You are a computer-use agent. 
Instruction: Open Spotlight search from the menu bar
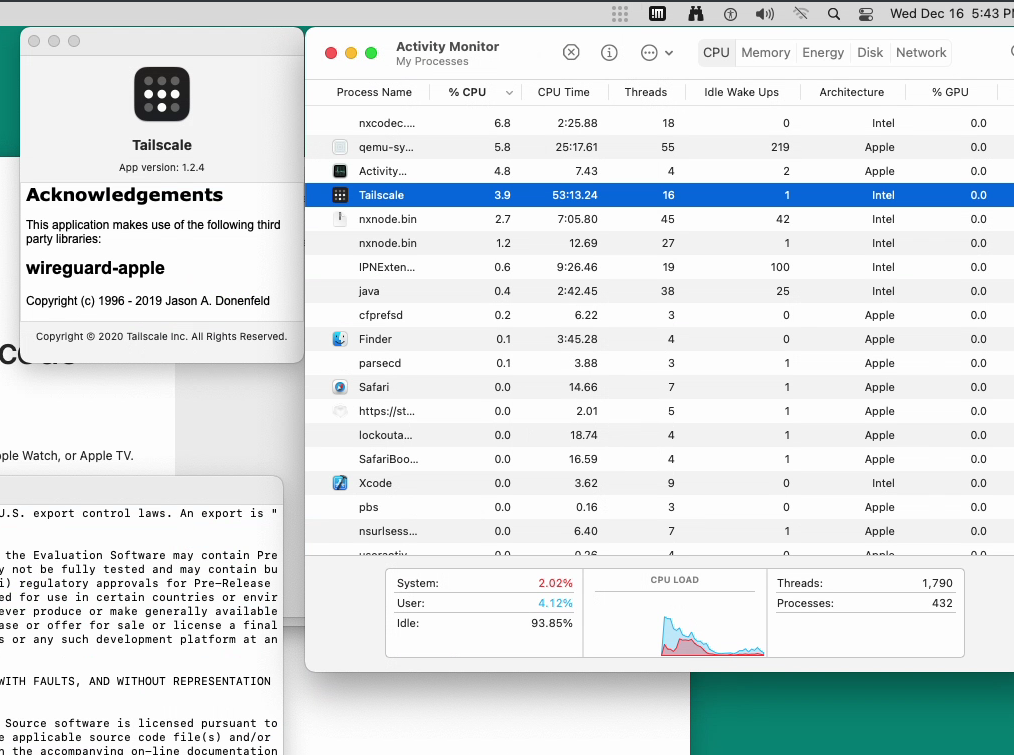[x=833, y=14]
